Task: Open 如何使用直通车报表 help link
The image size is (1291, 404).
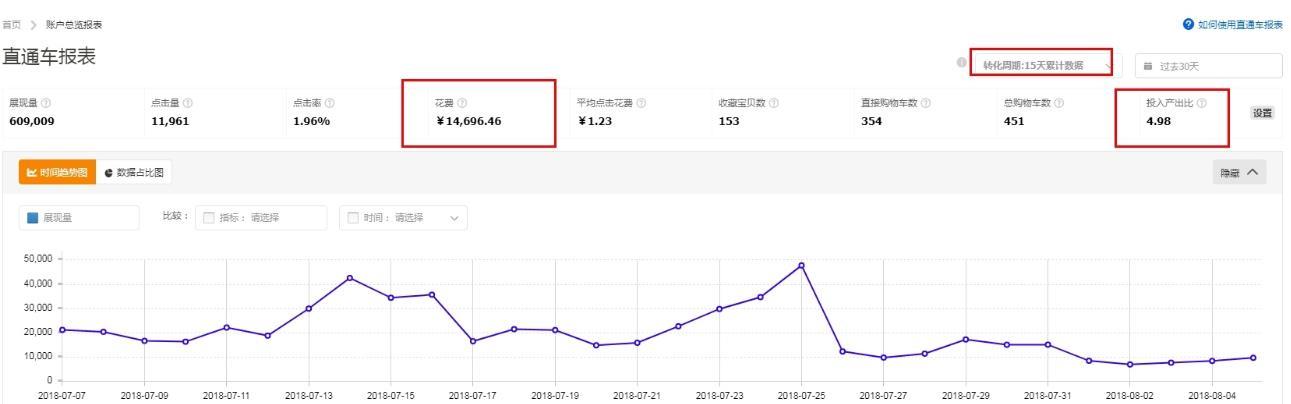Action: tap(1240, 24)
